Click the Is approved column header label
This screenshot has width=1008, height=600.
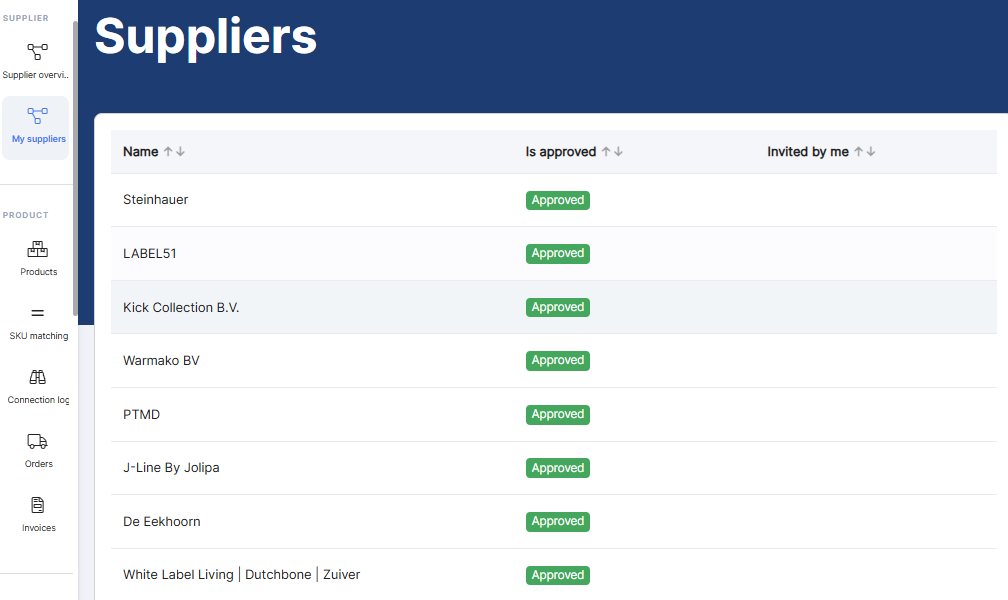[x=561, y=152]
